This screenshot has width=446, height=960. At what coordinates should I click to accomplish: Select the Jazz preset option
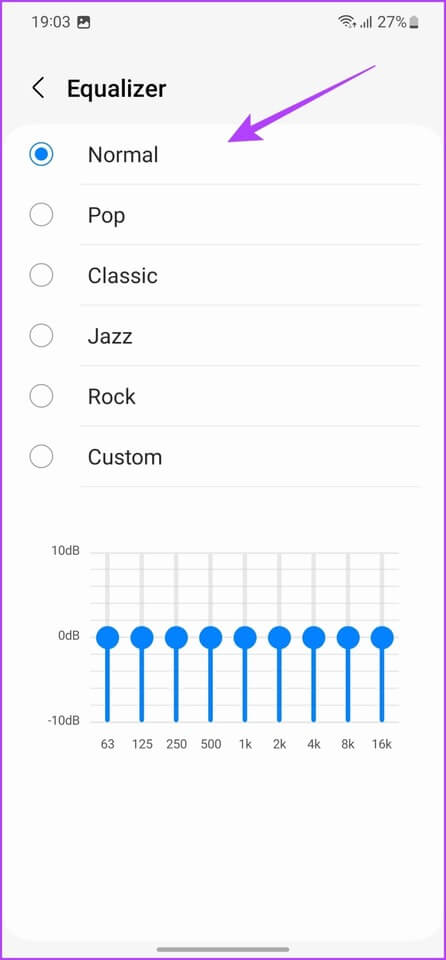[41, 336]
